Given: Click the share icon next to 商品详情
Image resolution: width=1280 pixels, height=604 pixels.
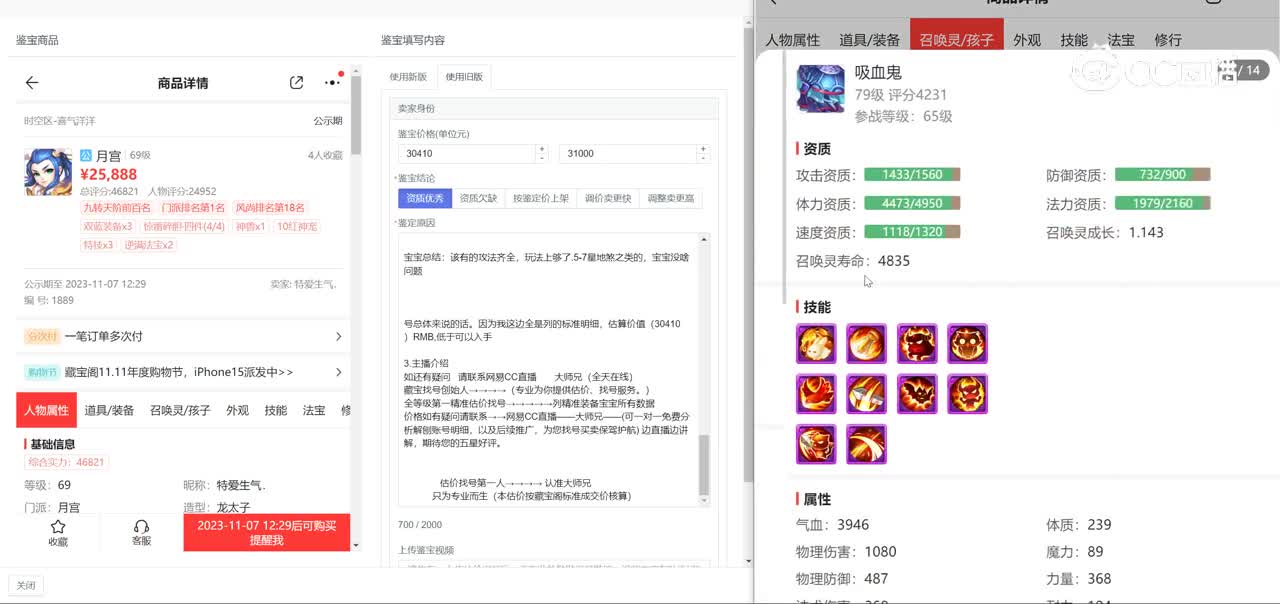Looking at the screenshot, I should point(296,83).
